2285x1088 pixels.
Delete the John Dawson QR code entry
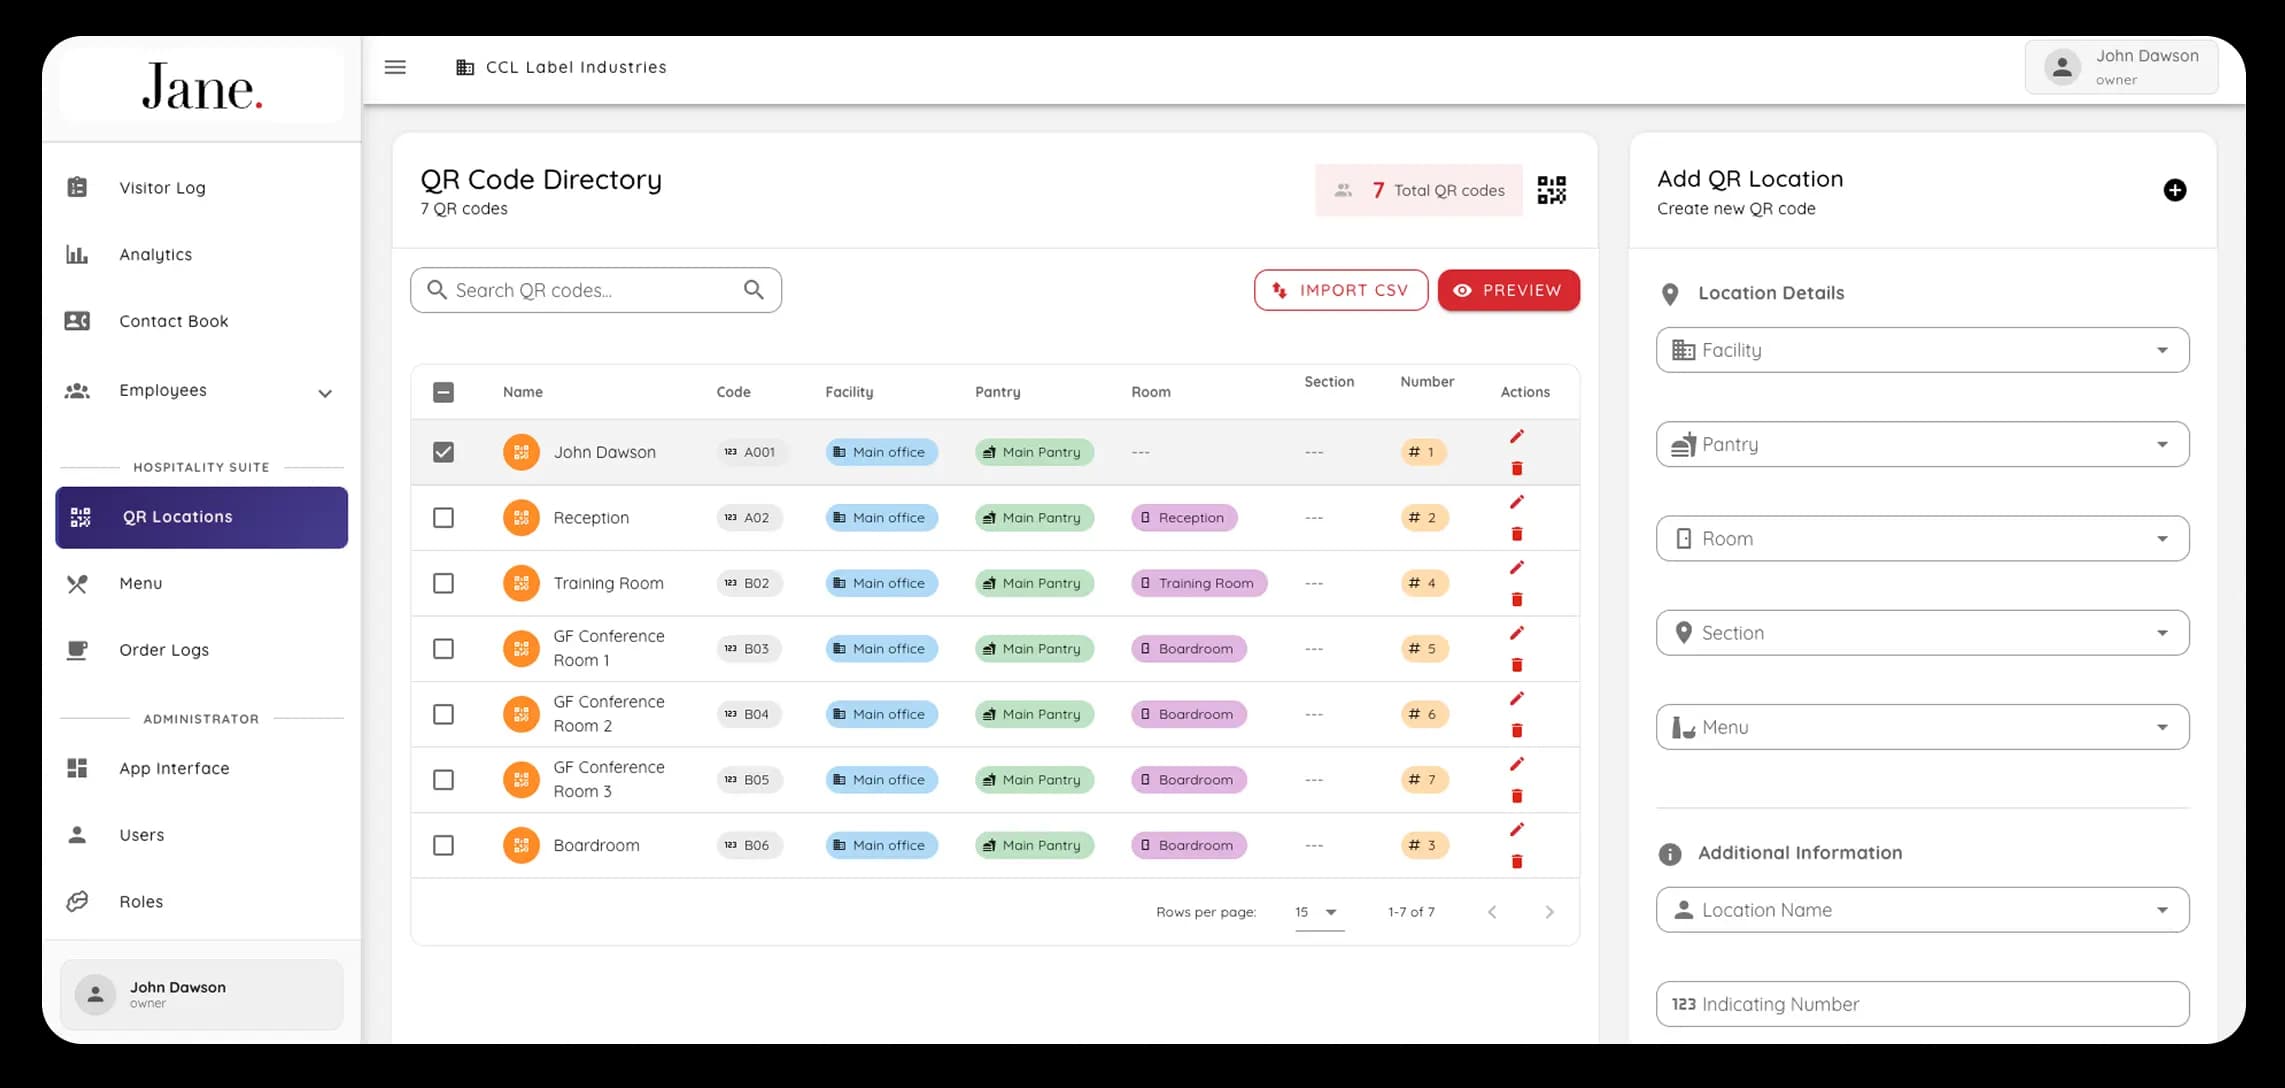[x=1516, y=468]
